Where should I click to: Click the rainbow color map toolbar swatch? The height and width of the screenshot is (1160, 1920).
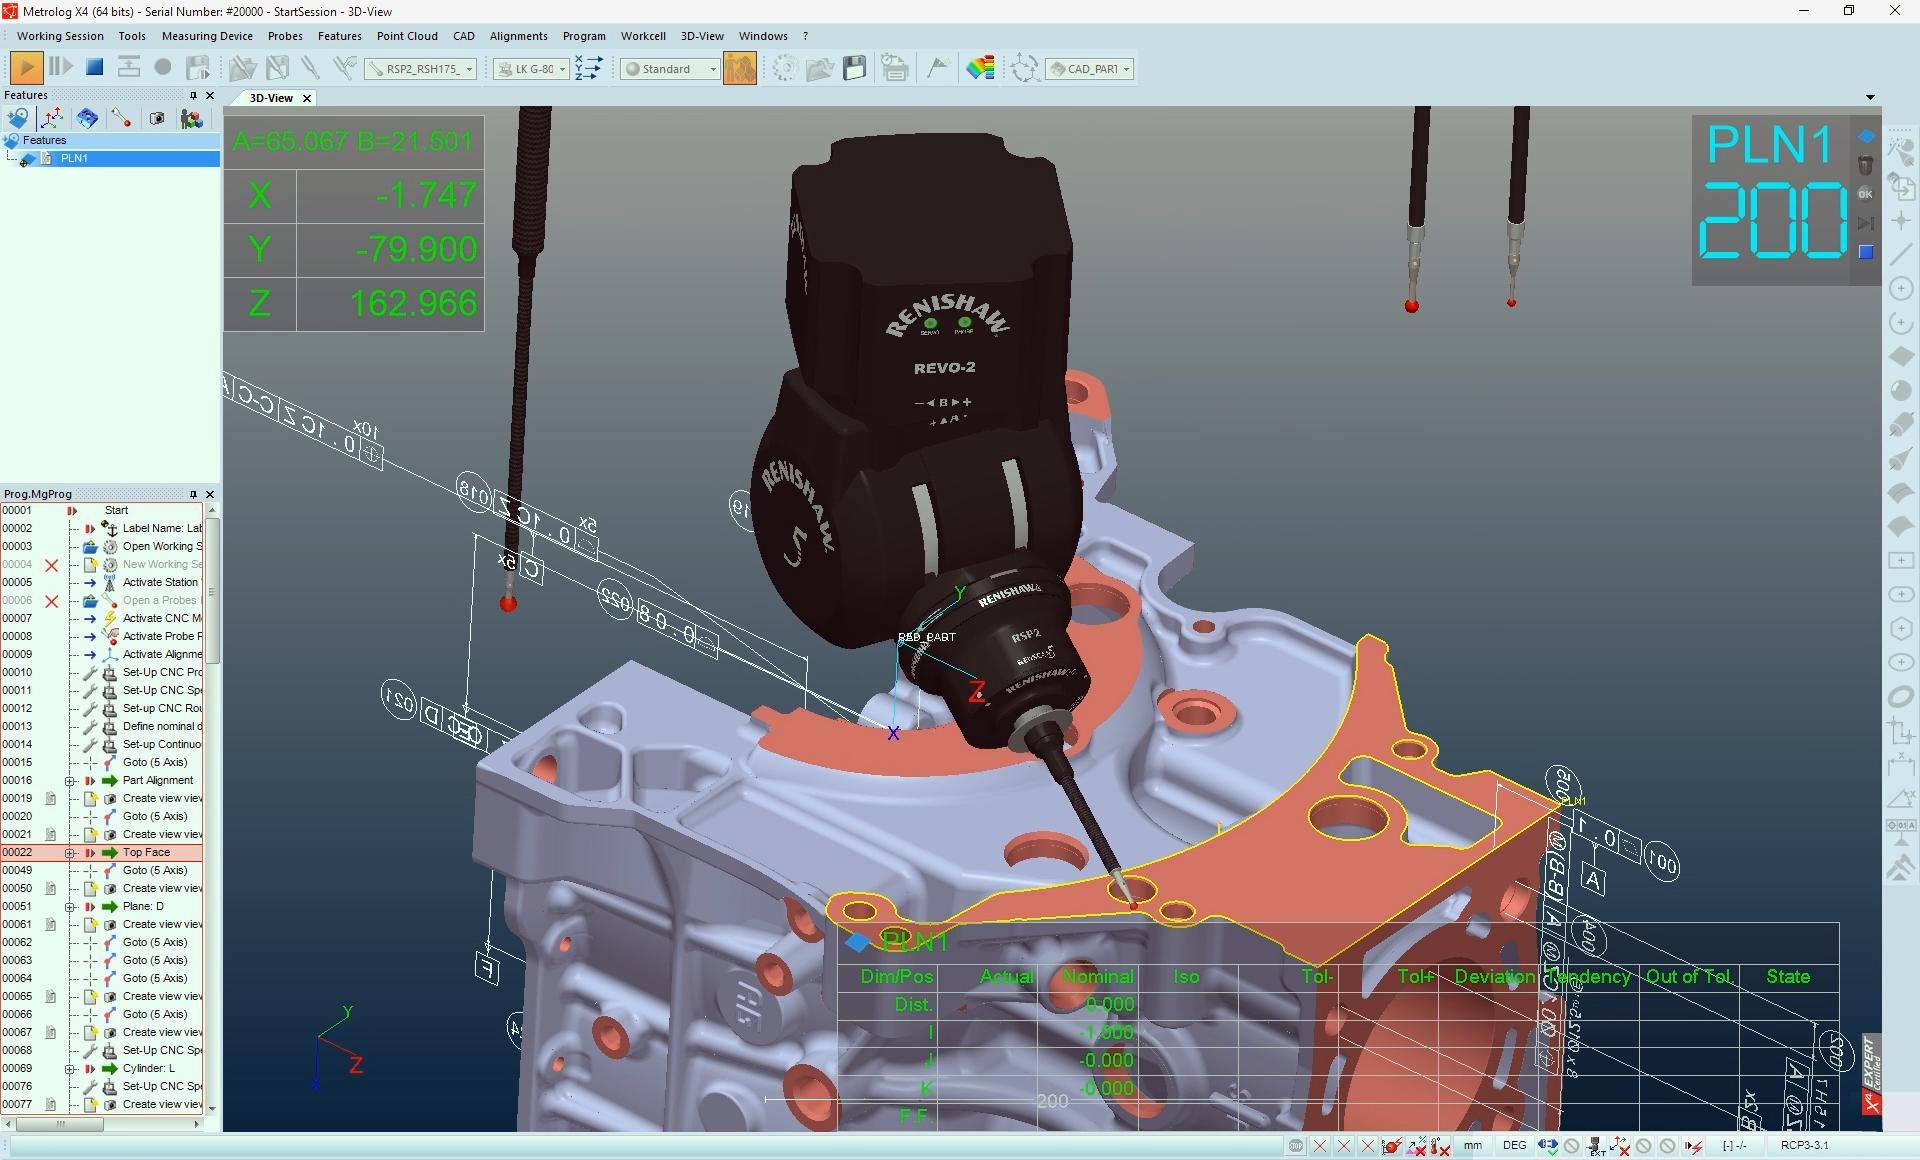click(x=980, y=68)
